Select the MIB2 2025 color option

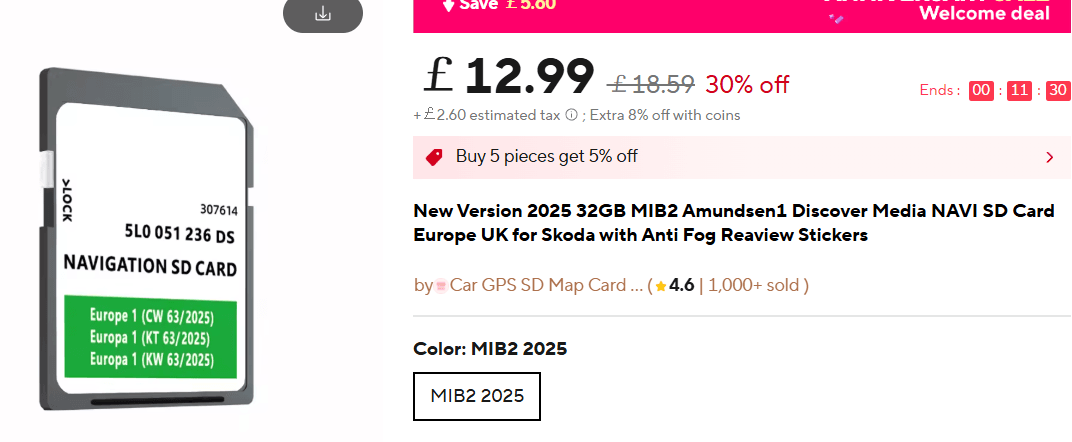point(477,396)
